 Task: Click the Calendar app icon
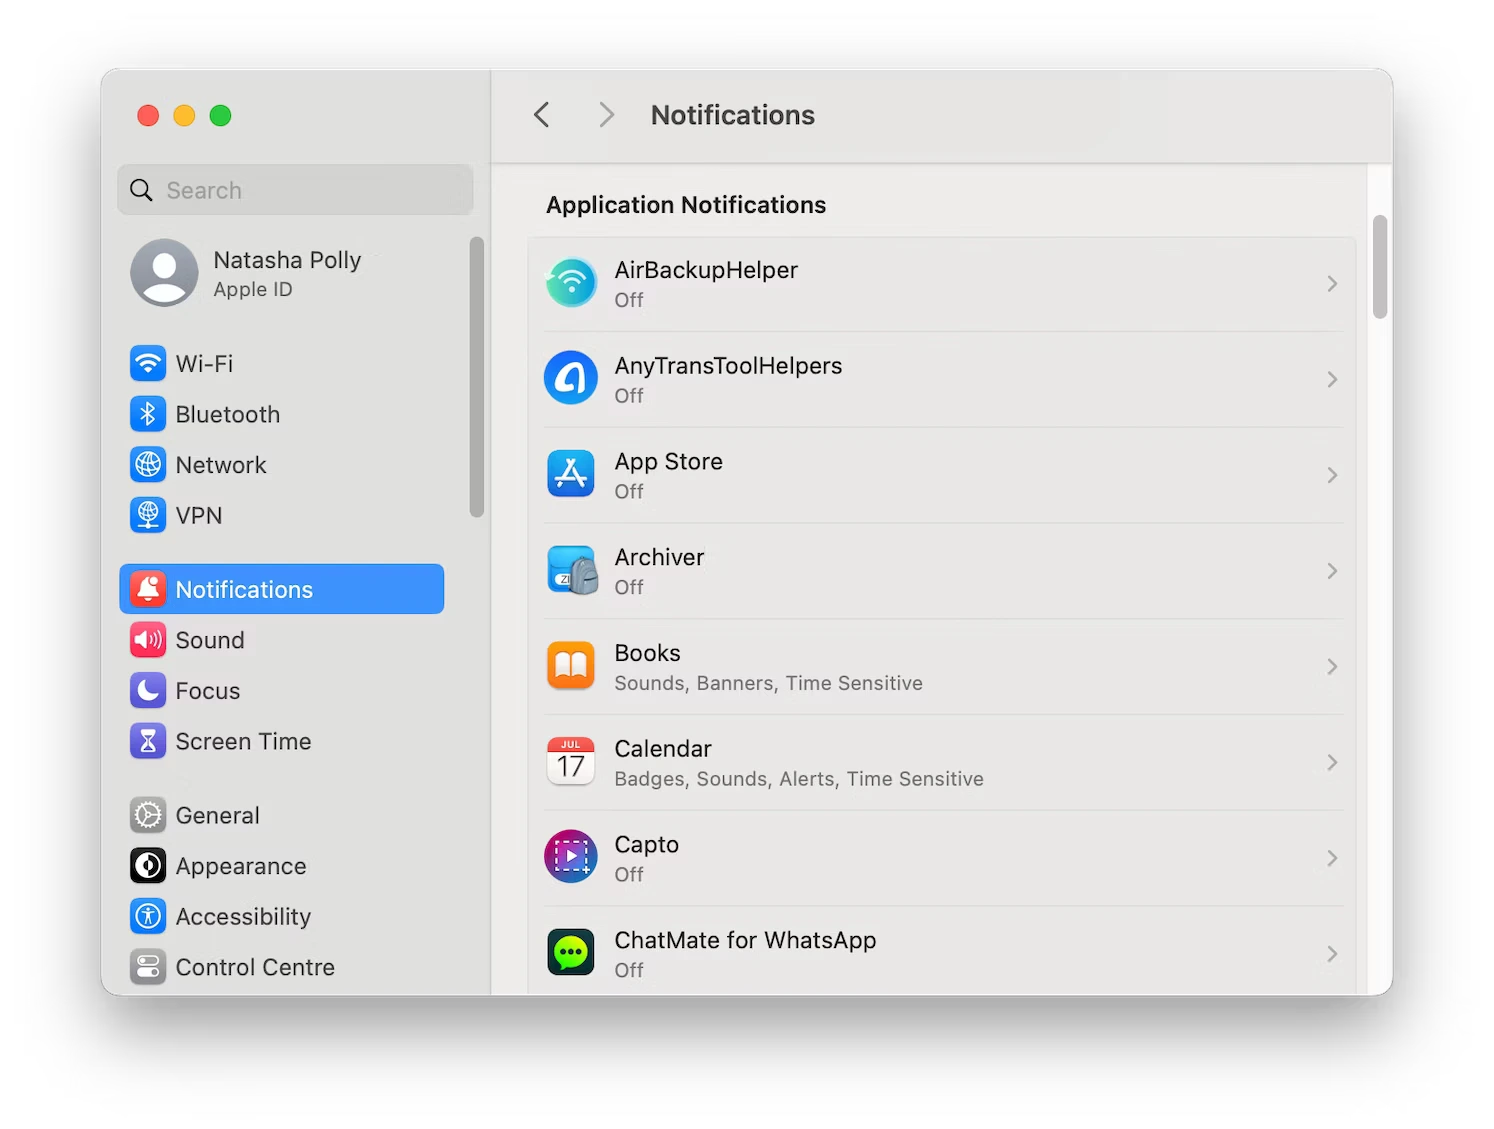click(x=571, y=762)
